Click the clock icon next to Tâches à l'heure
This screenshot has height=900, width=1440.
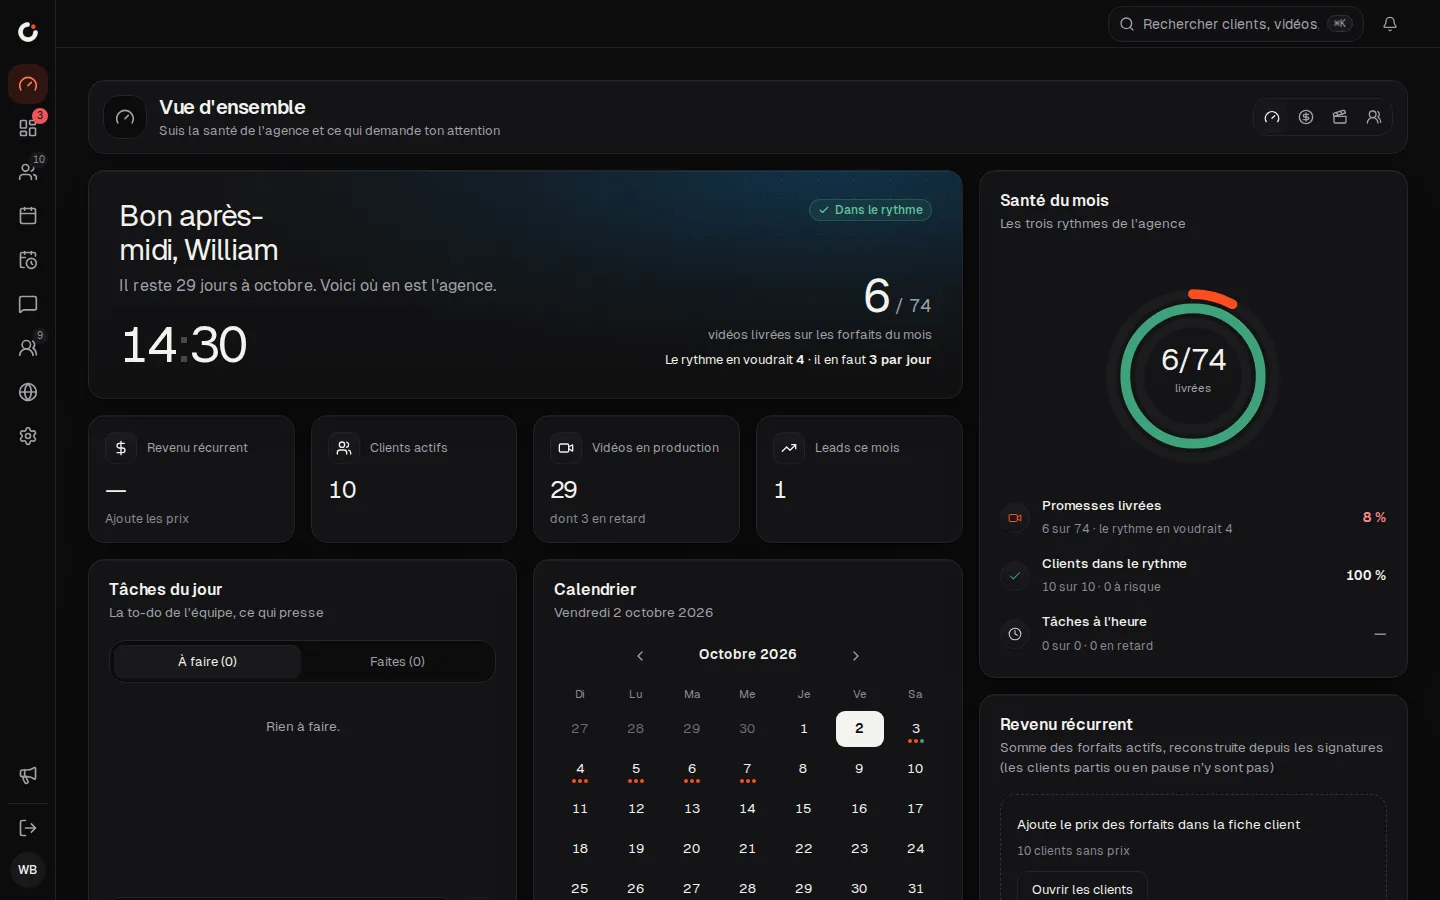point(1015,634)
